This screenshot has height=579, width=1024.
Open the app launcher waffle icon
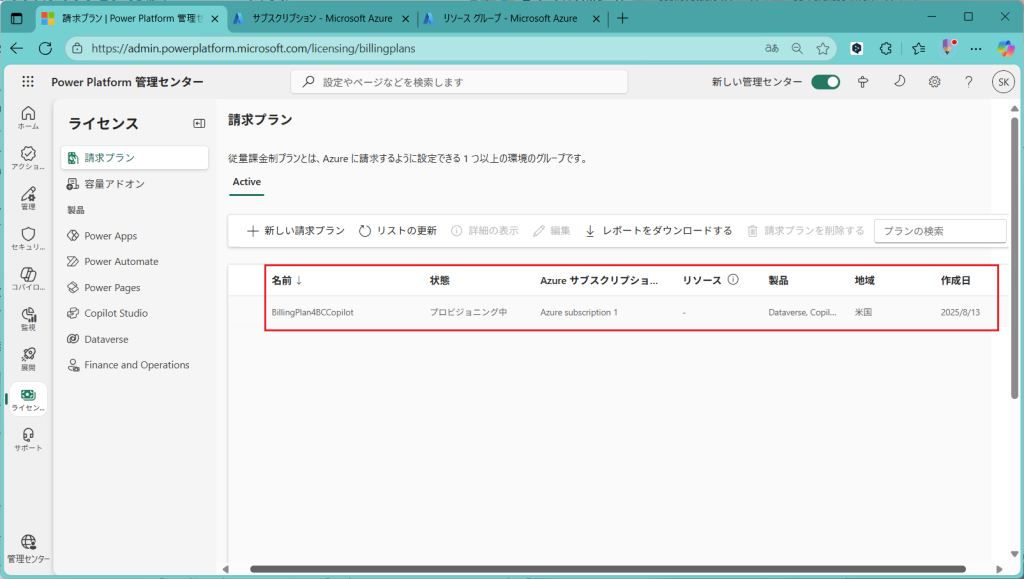(27, 82)
